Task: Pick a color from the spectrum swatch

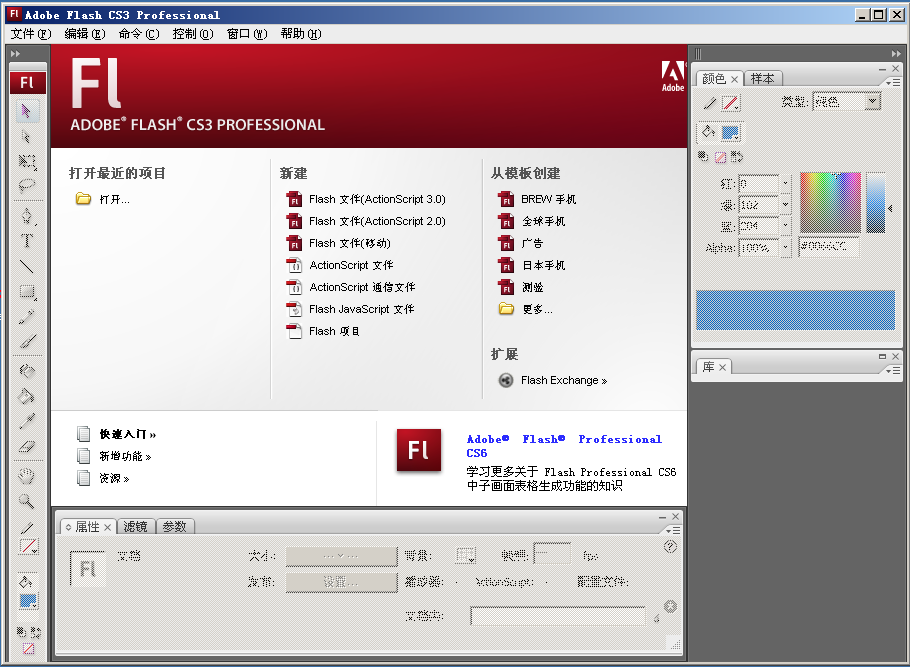Action: pyautogui.click(x=829, y=202)
